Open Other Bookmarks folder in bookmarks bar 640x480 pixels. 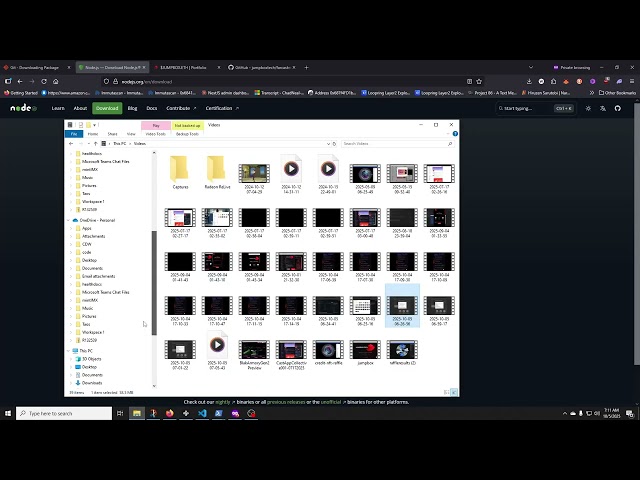point(617,93)
